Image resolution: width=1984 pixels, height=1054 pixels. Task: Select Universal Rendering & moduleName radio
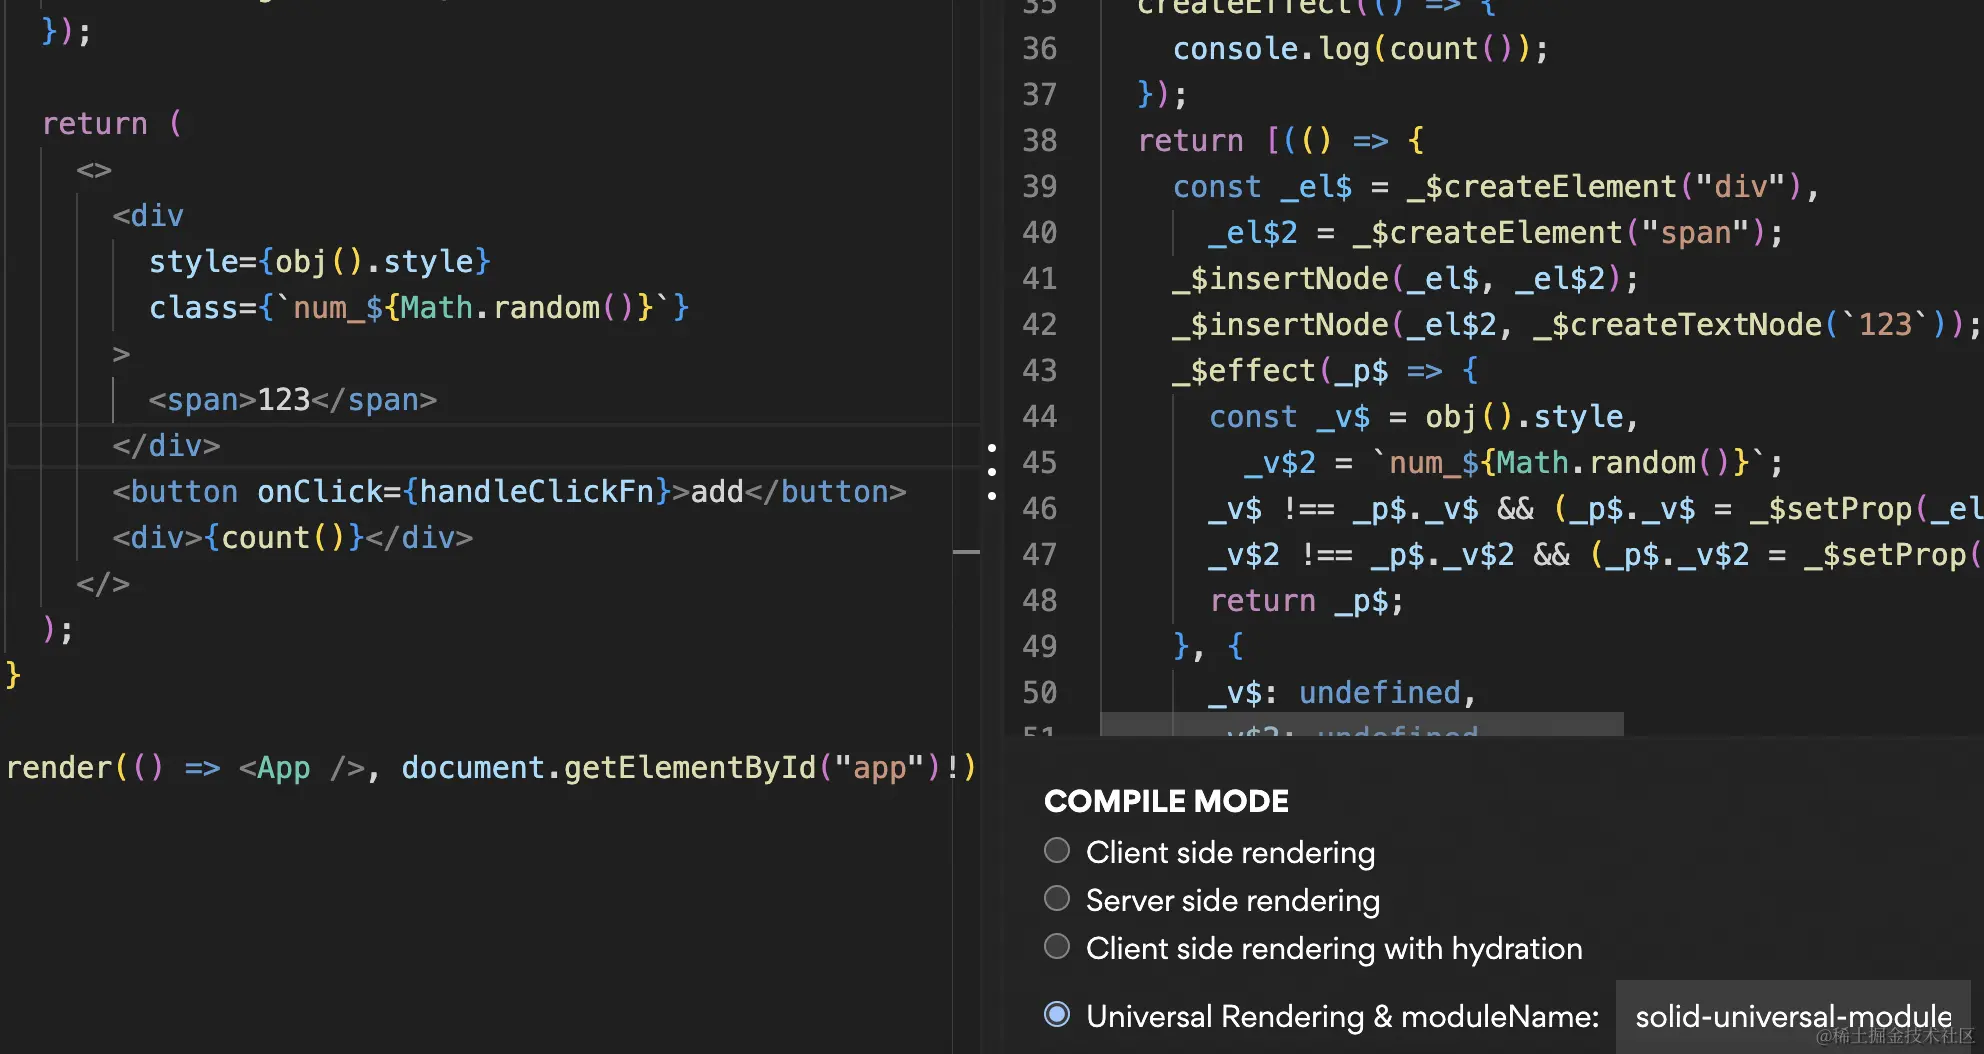tap(1057, 1015)
